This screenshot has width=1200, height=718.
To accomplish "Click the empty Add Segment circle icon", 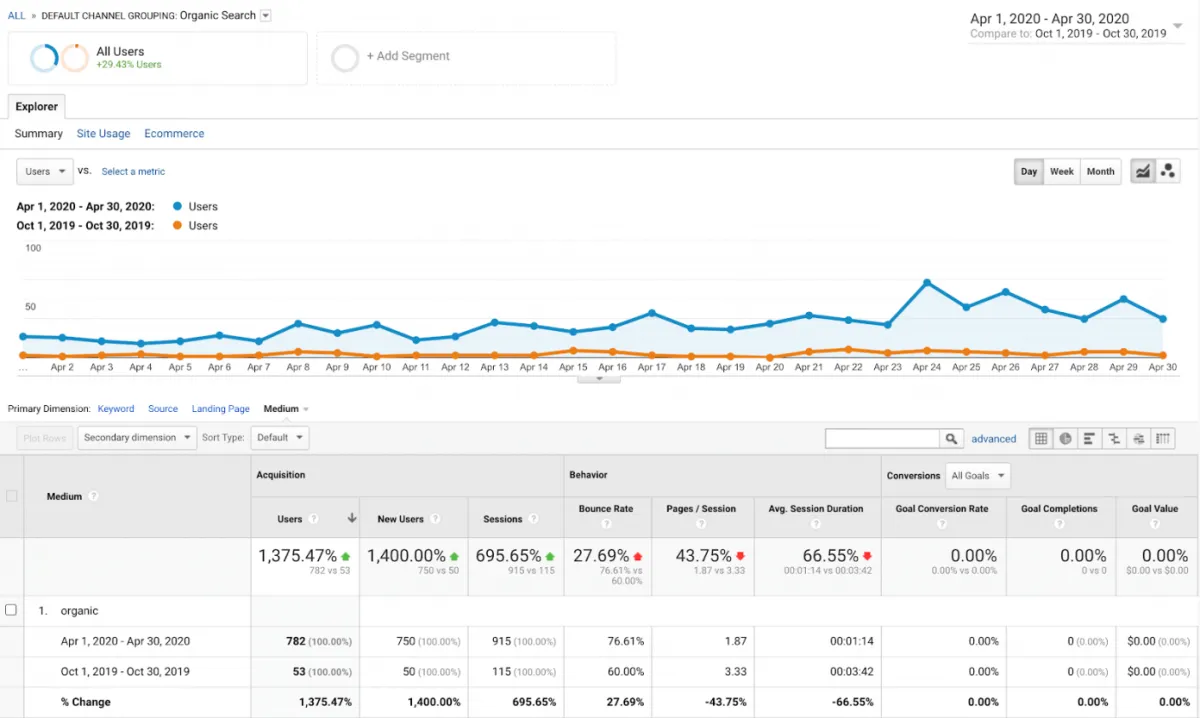I will pyautogui.click(x=344, y=57).
